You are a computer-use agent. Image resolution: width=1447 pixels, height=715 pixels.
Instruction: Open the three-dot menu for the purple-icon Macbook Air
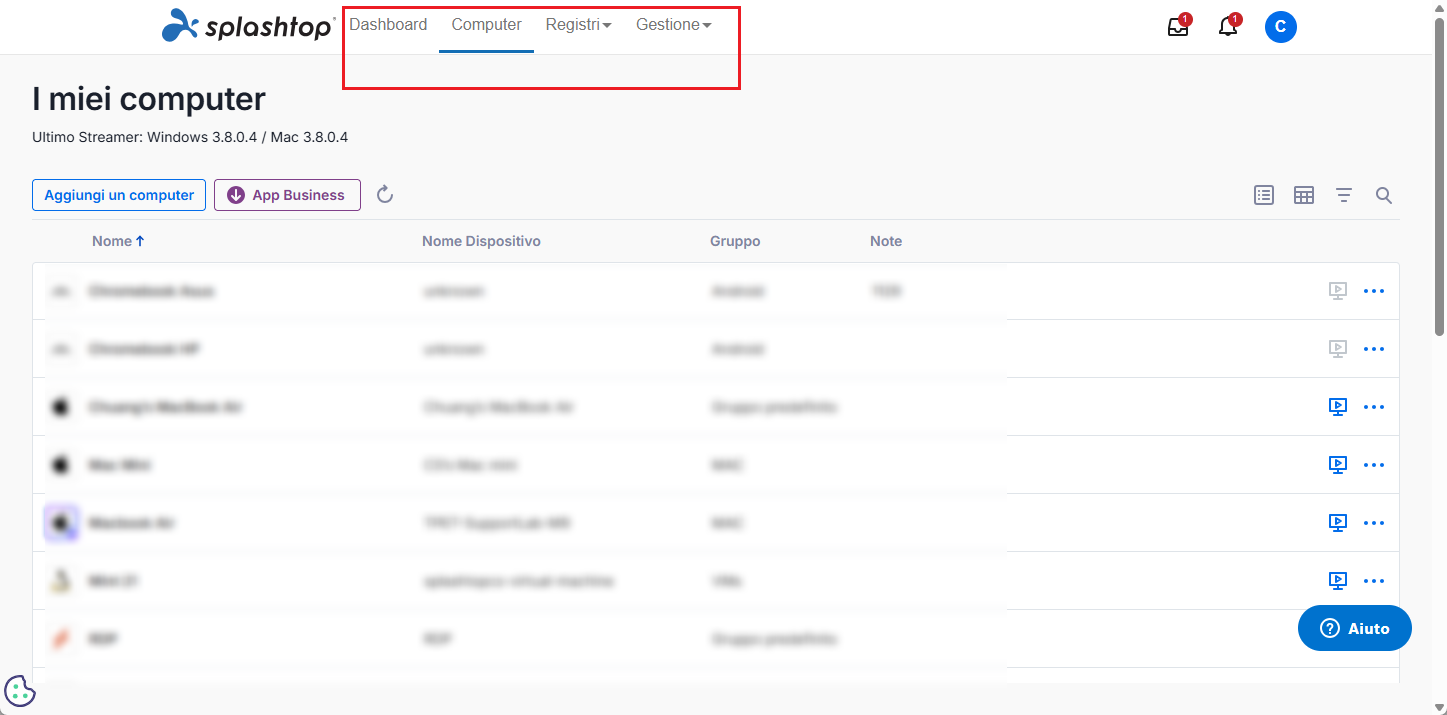[1374, 523]
